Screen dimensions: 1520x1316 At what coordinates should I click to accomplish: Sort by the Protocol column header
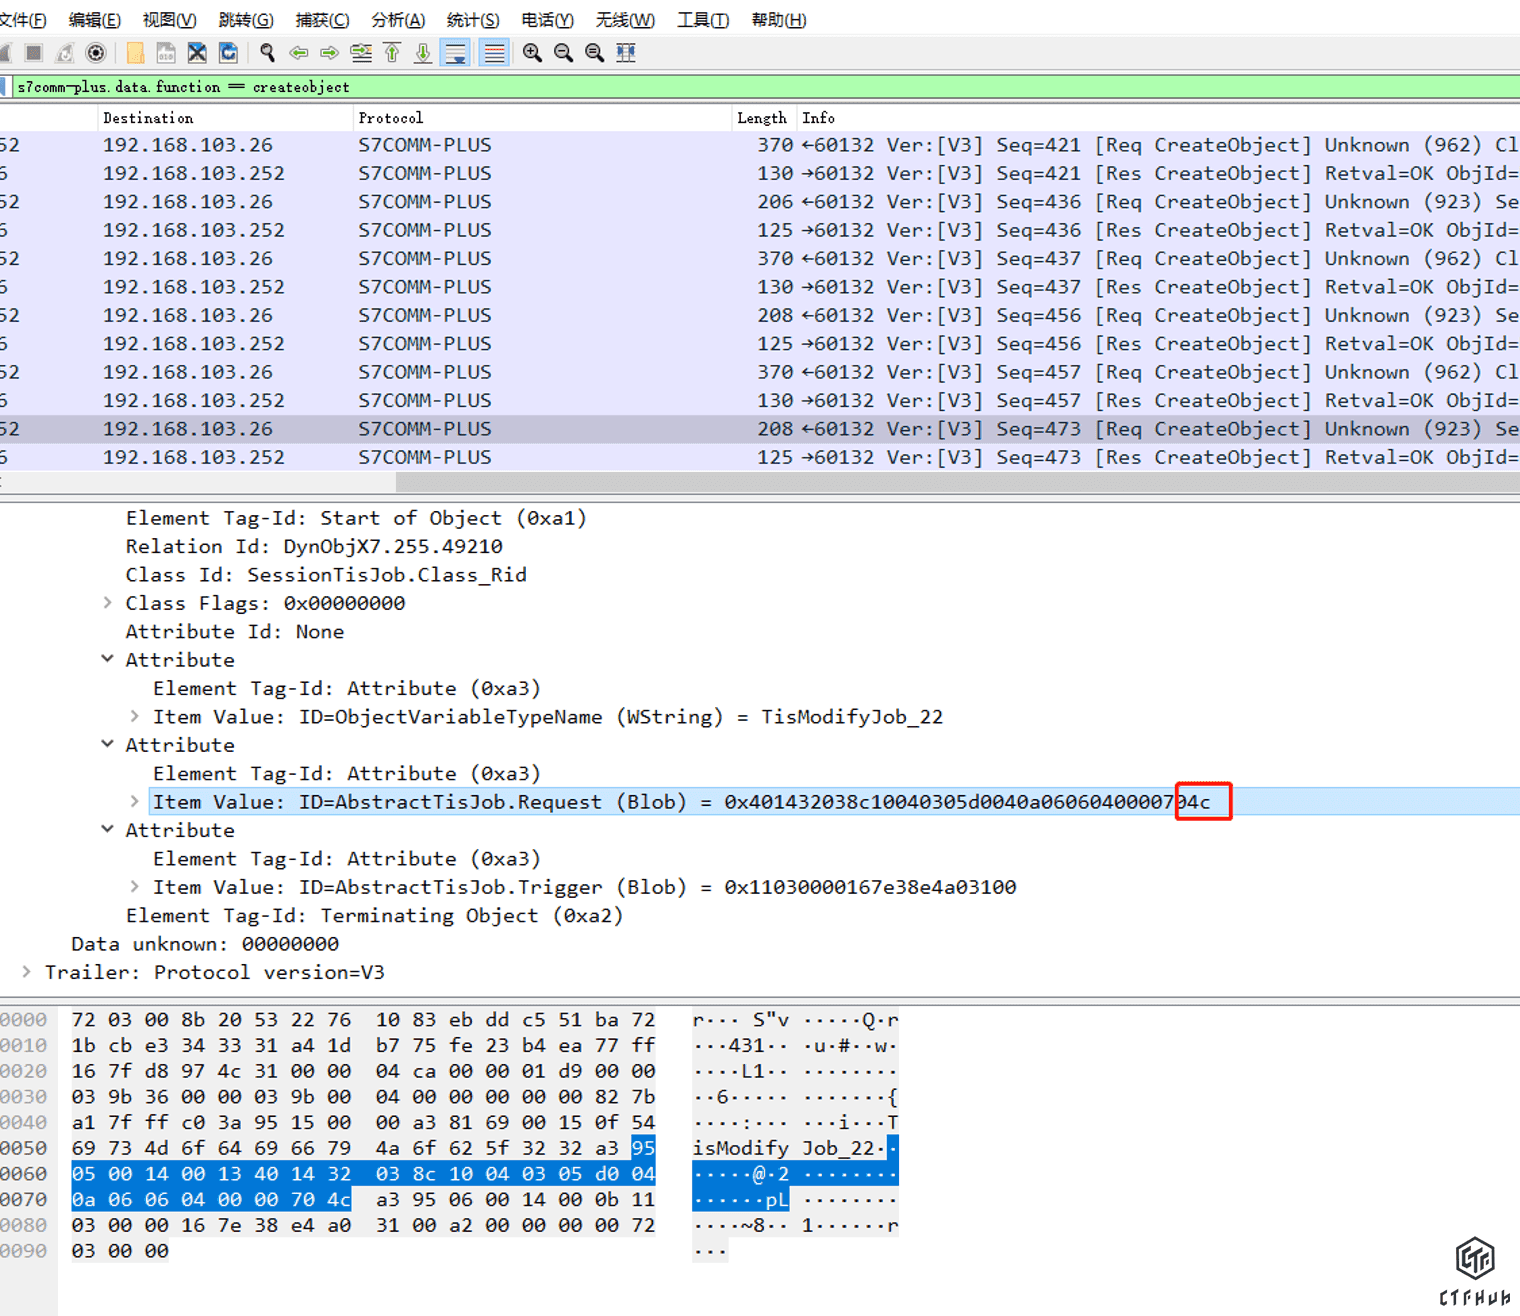(x=391, y=118)
